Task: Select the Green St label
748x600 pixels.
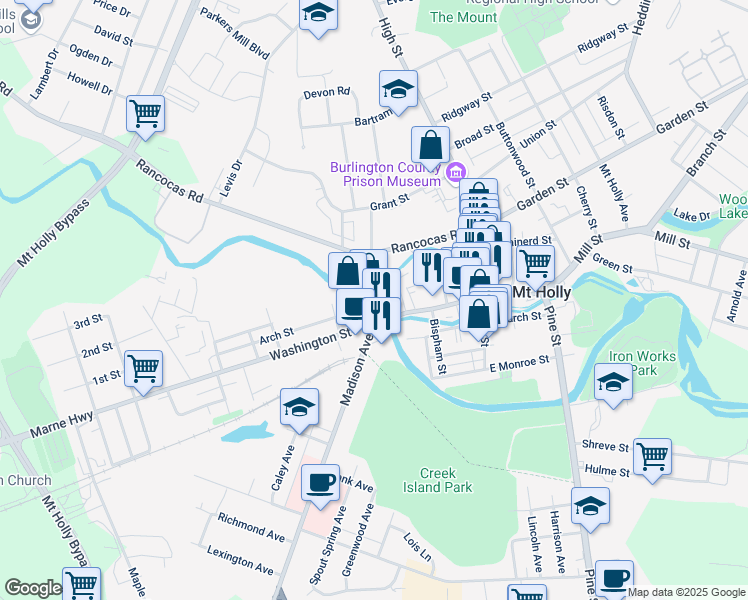Action: (x=613, y=263)
